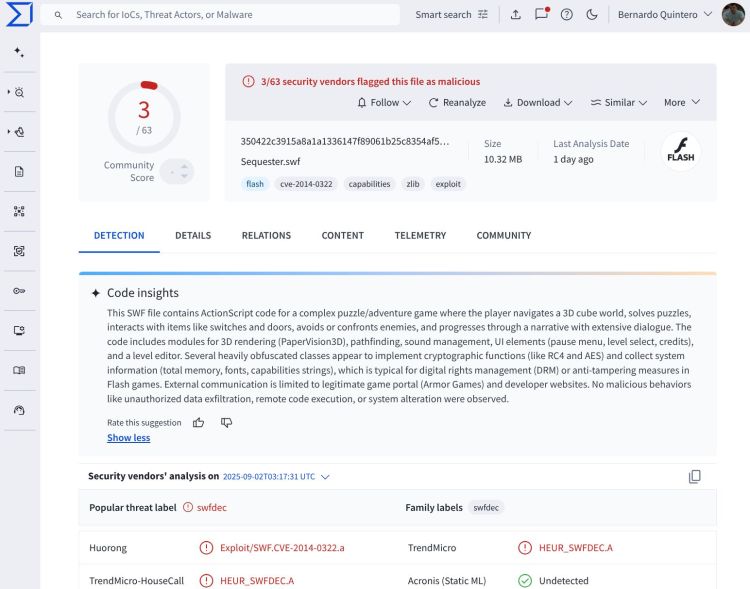The width and height of the screenshot is (750, 589).
Task: Open the TELEMETRY tab
Action: point(420,236)
